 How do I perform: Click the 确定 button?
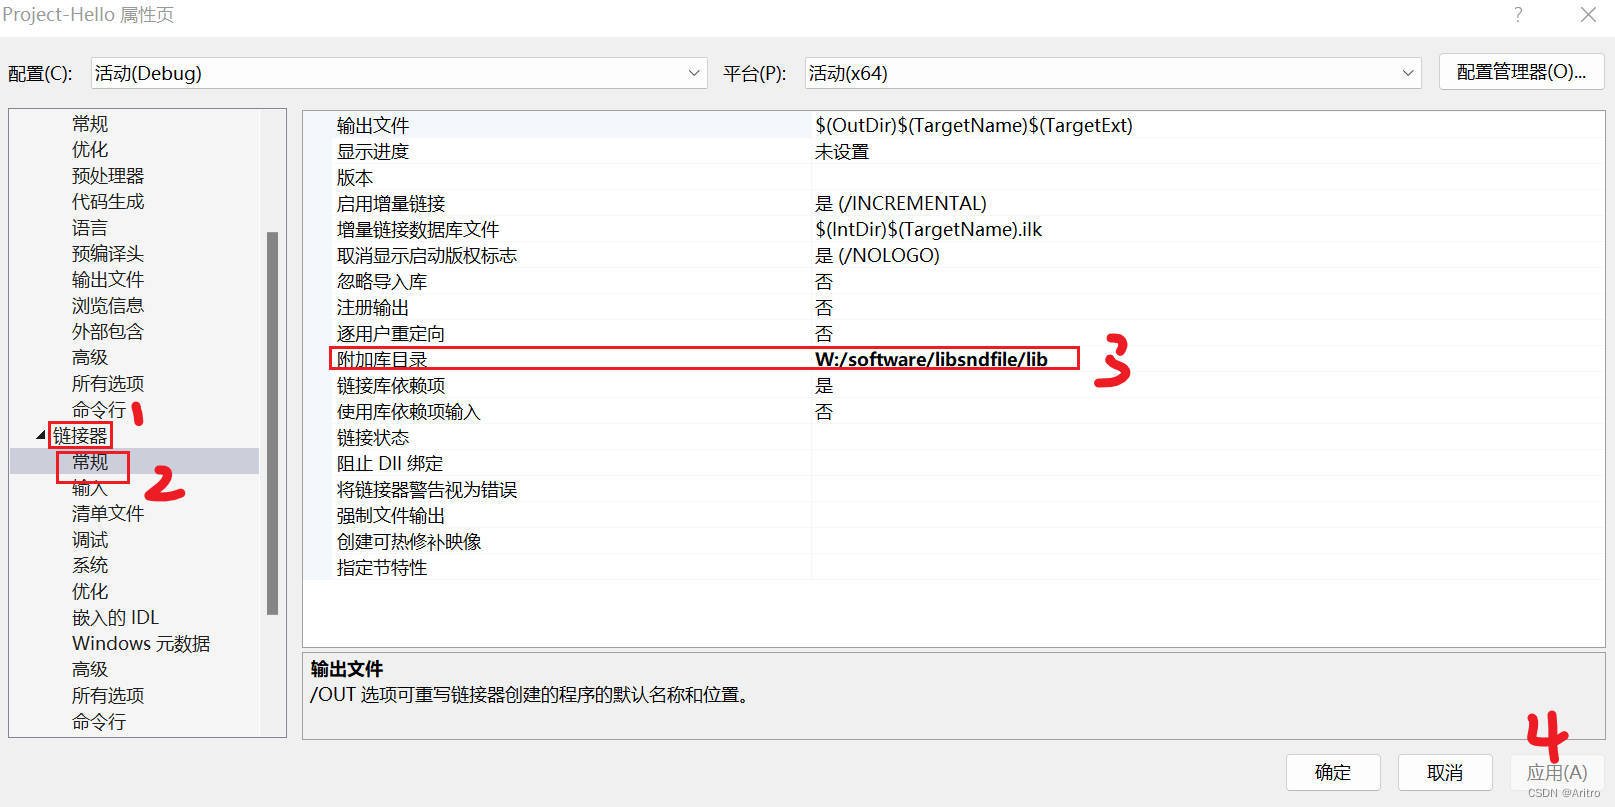click(1333, 772)
